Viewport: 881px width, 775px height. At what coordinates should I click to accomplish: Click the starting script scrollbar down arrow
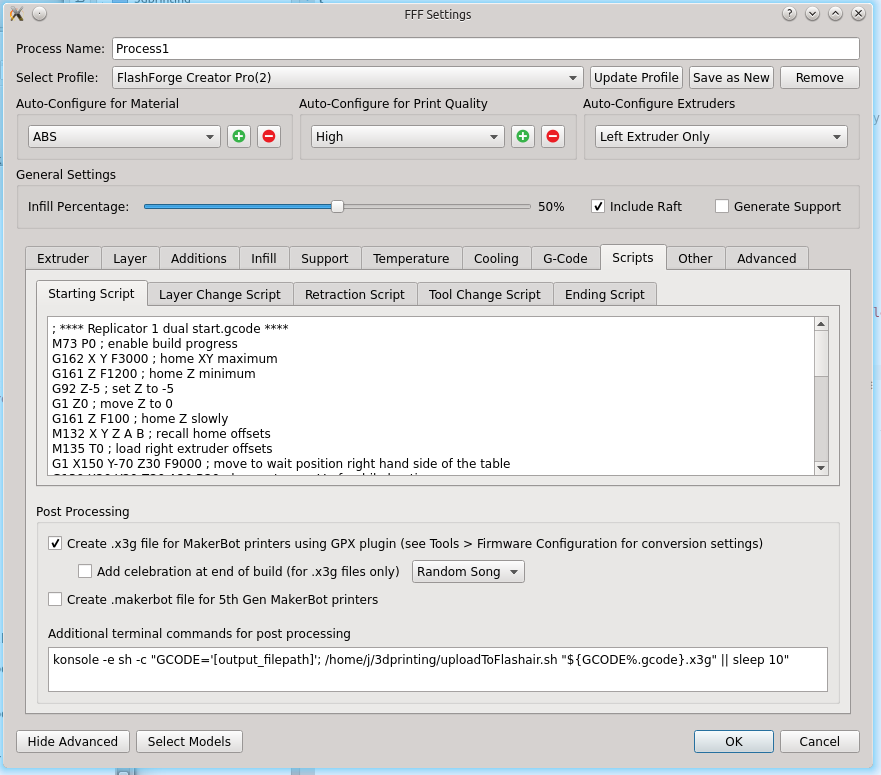(x=821, y=468)
